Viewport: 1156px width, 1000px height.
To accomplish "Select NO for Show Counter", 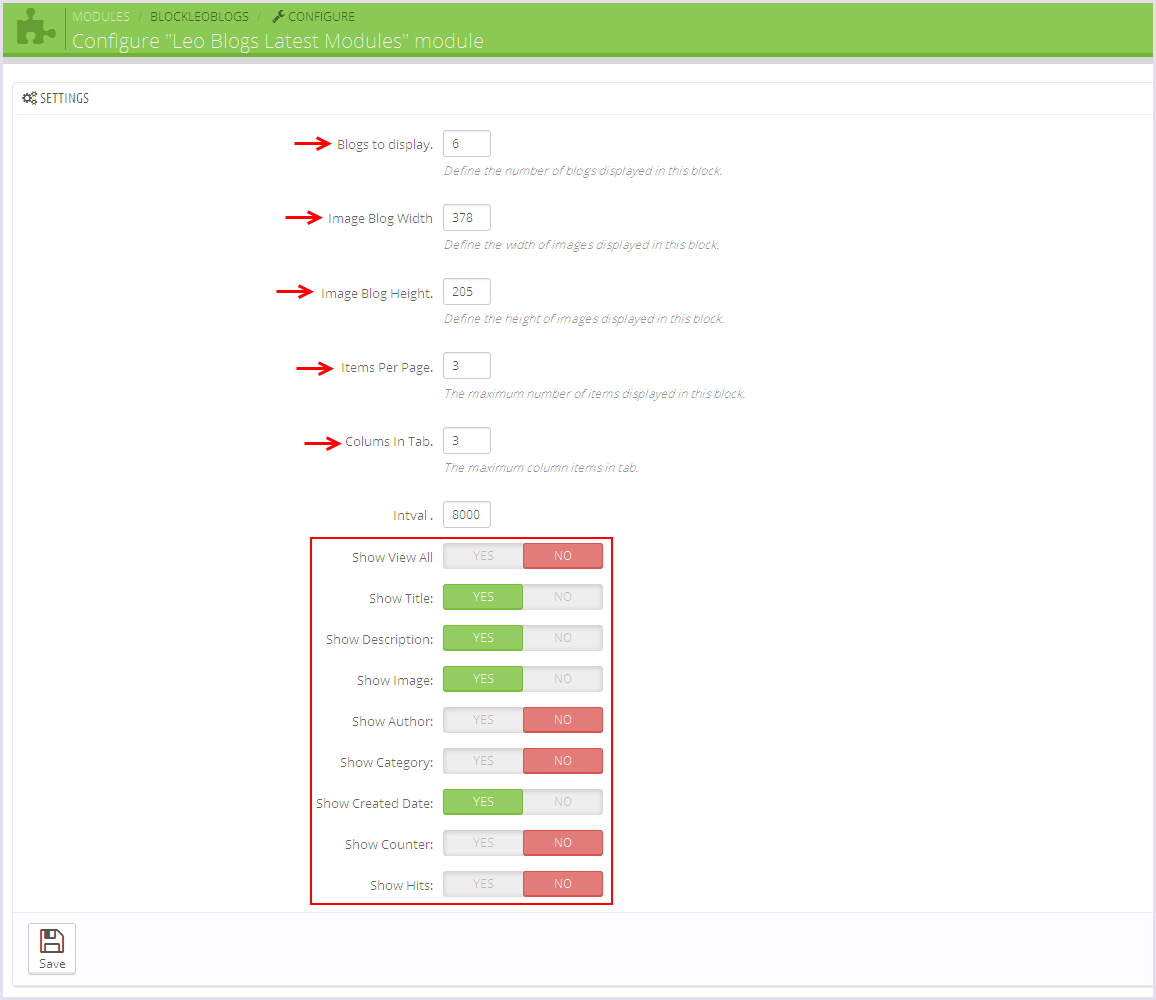I will click(x=563, y=843).
